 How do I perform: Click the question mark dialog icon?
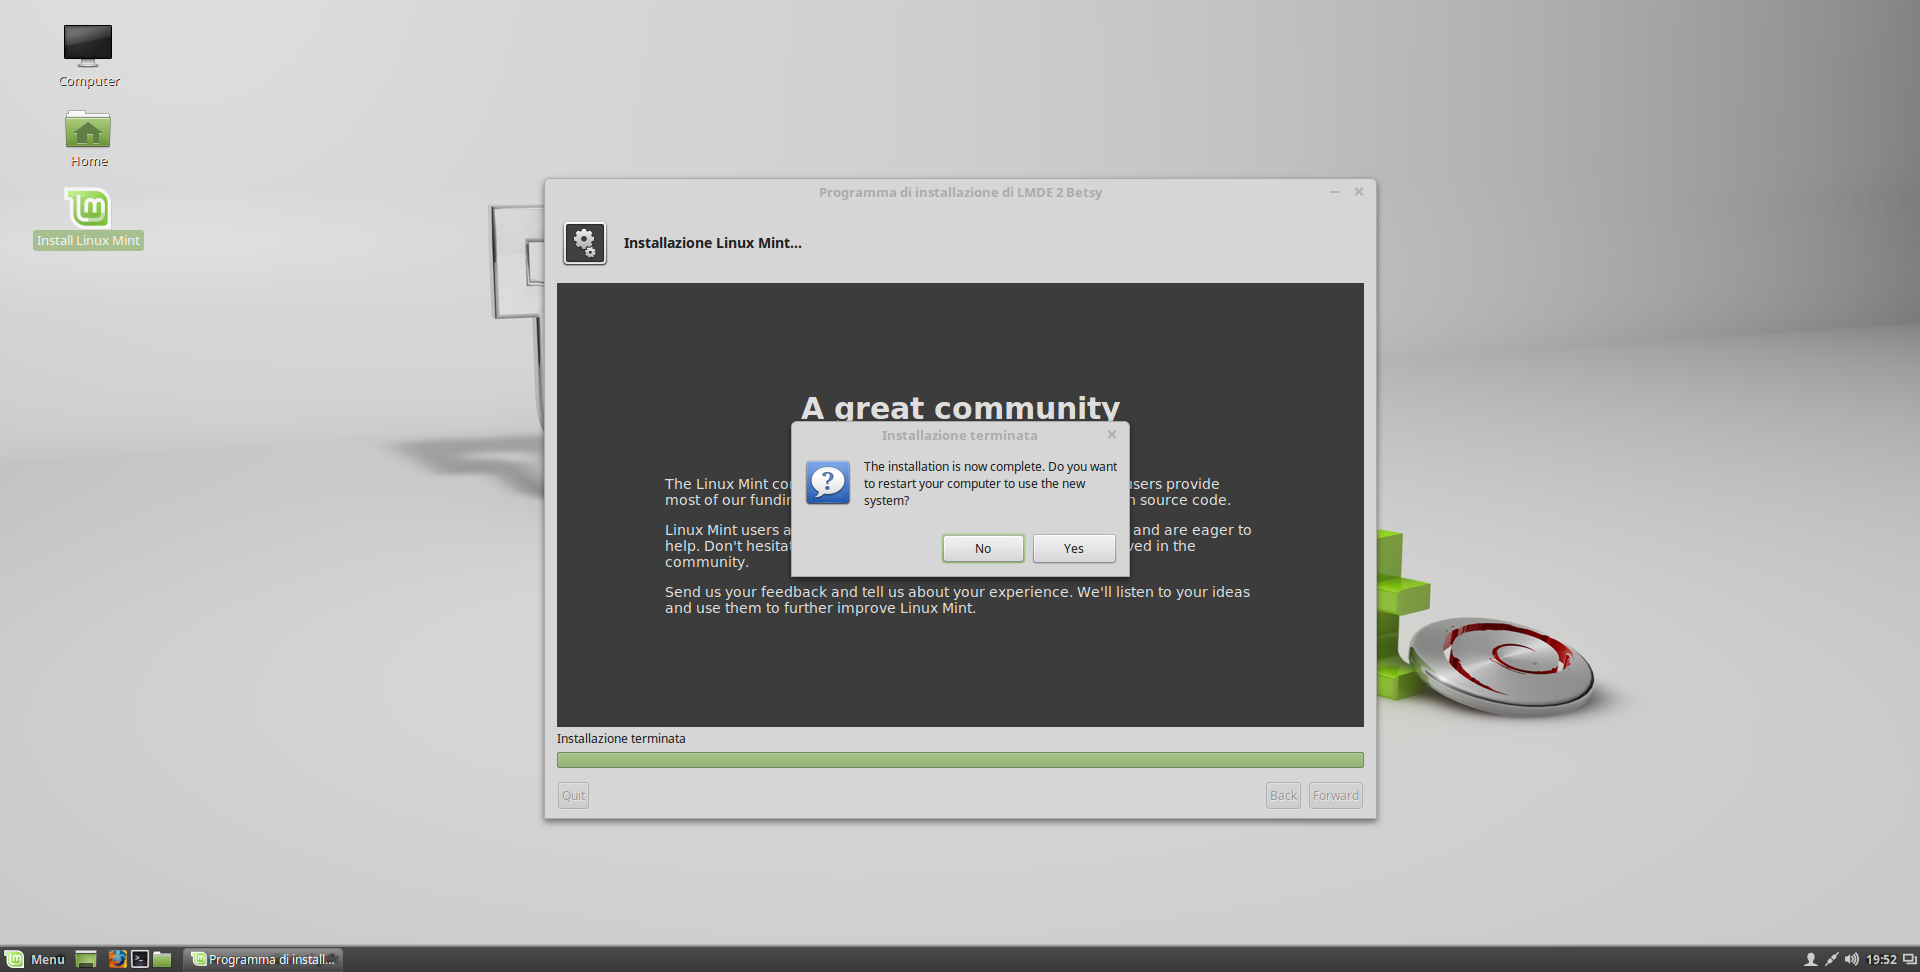[828, 483]
